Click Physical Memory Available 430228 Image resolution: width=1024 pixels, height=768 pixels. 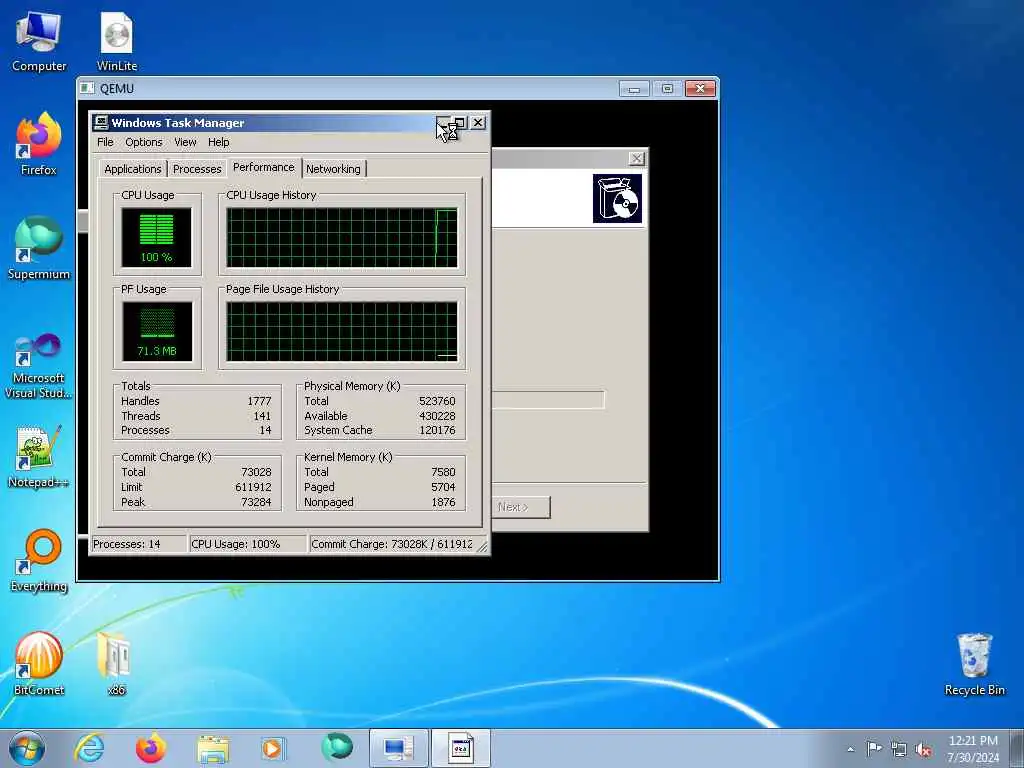437,416
